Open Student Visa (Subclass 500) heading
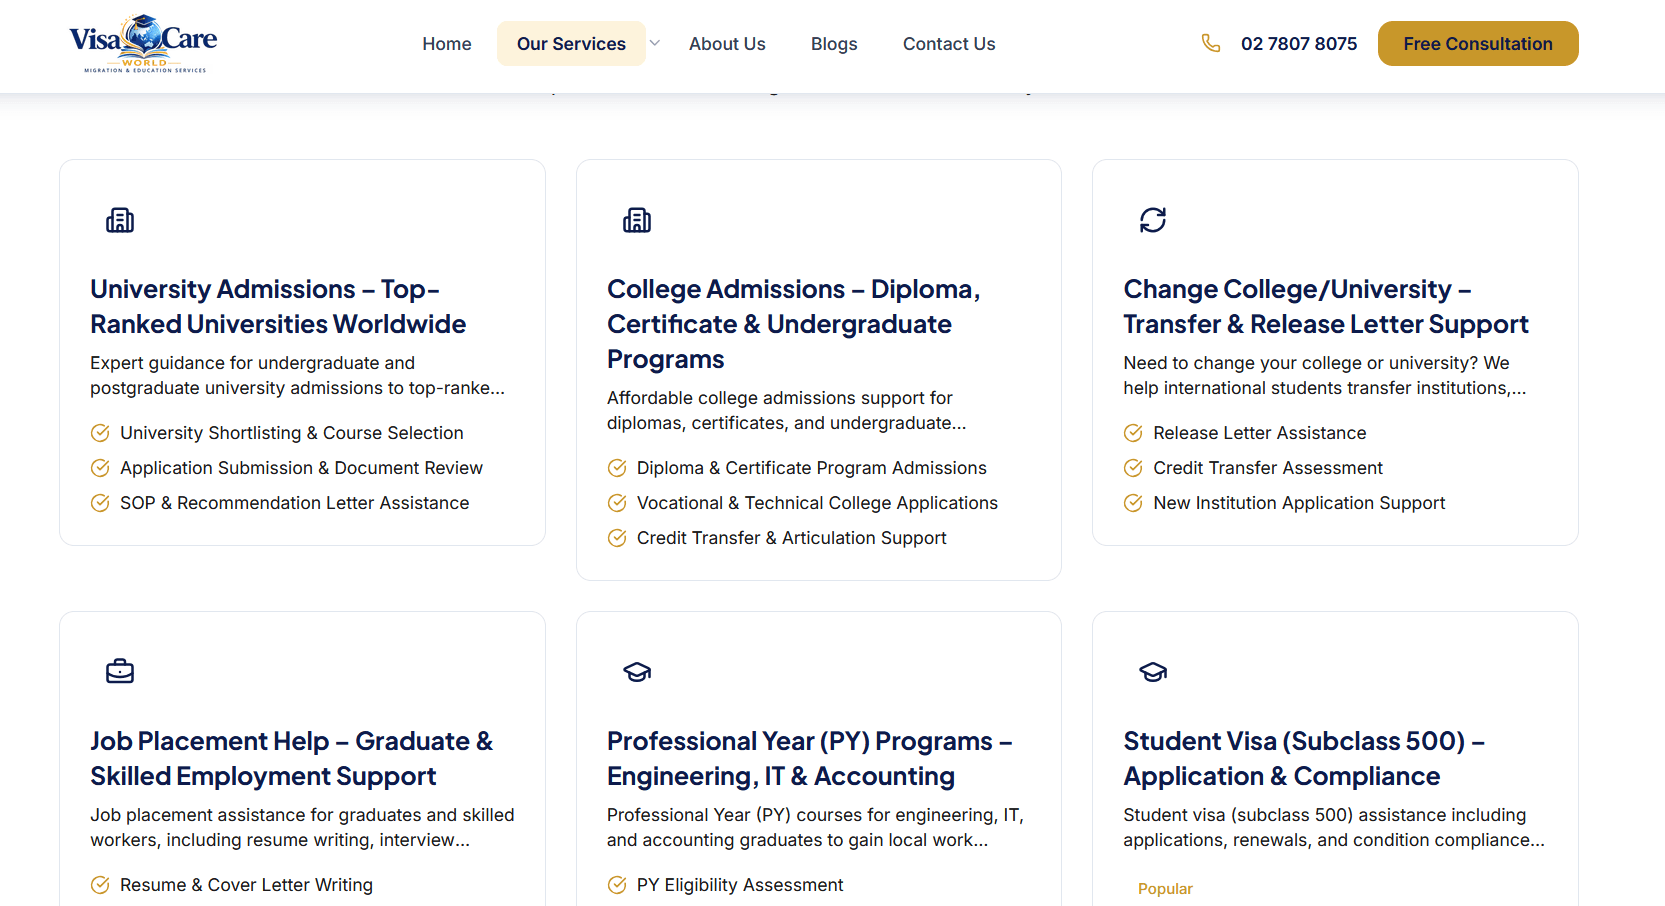The height and width of the screenshot is (906, 1665). (x=1304, y=759)
